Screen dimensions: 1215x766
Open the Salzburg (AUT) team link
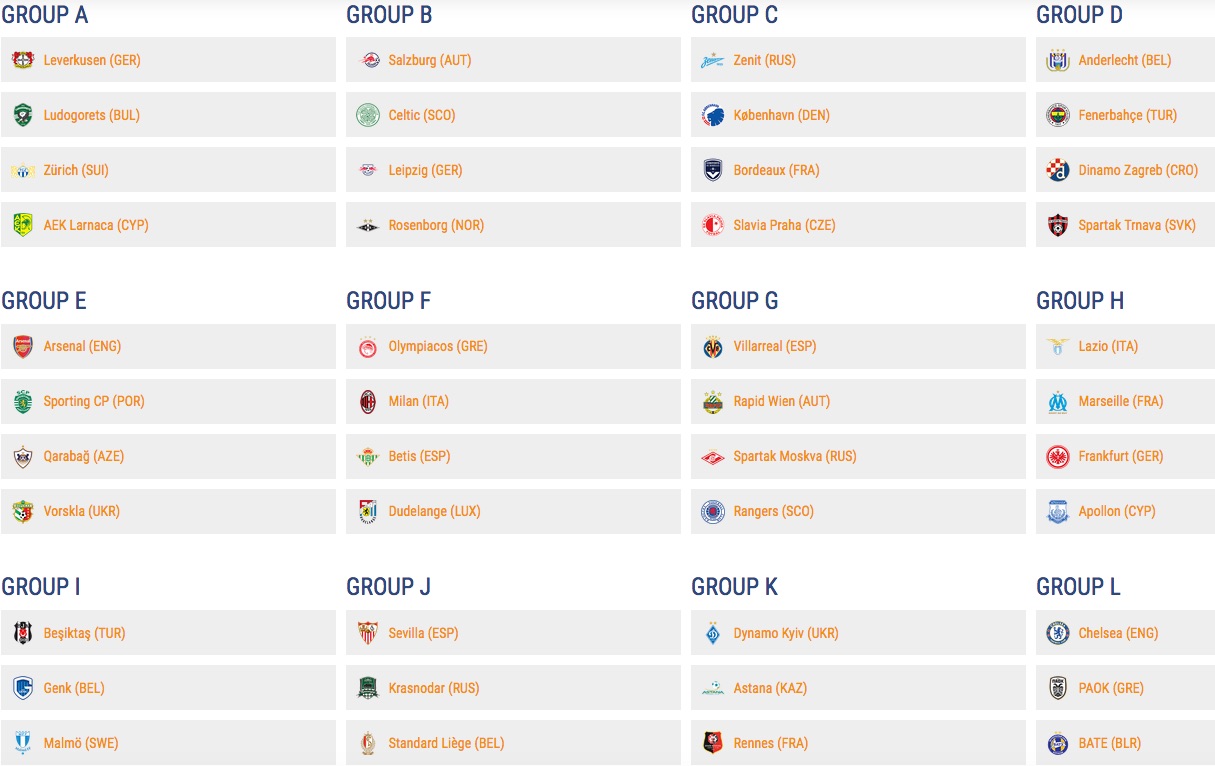429,60
